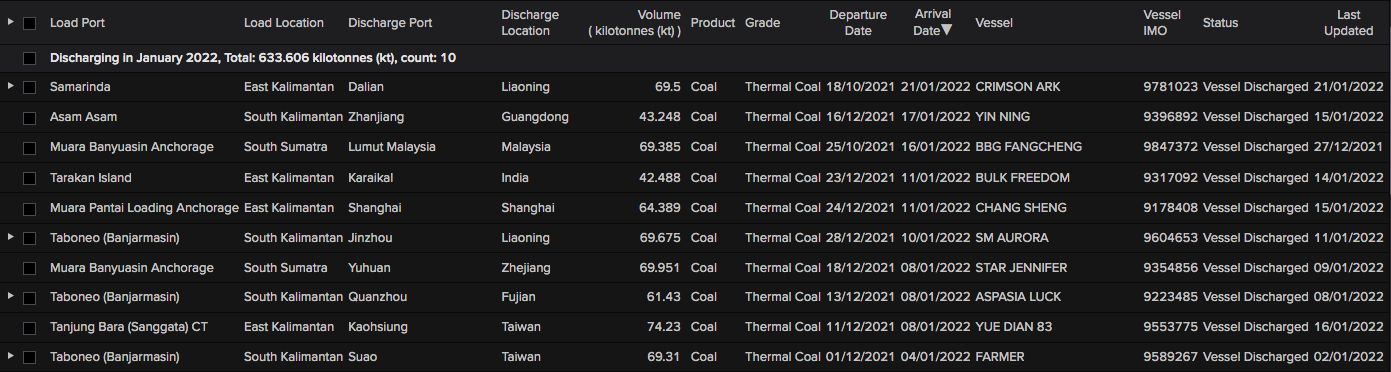Select vessel name YUE DIAN 83
This screenshot has width=1391, height=372.
[x=1015, y=327]
